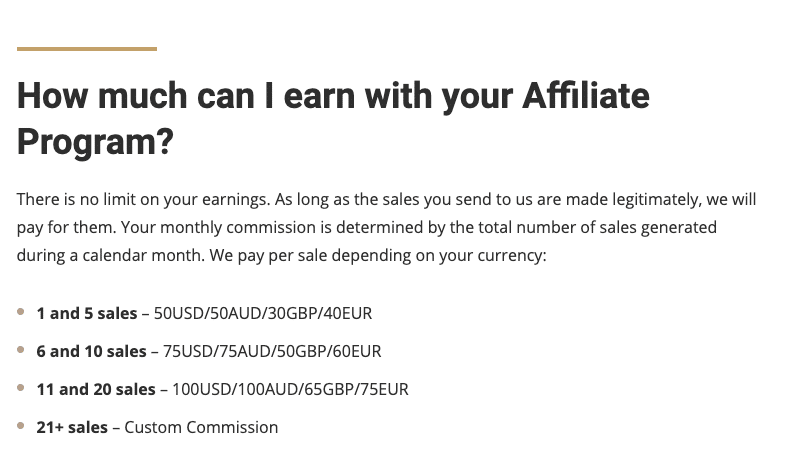Click the word "Affiliate" in the heading
The image size is (789, 462).
pyautogui.click(x=587, y=97)
